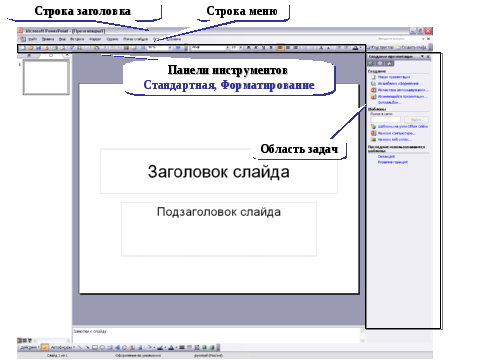The width and height of the screenshot is (480, 360).
Task: Insert Diagram or Organization Chart icon
Action: [124, 347]
